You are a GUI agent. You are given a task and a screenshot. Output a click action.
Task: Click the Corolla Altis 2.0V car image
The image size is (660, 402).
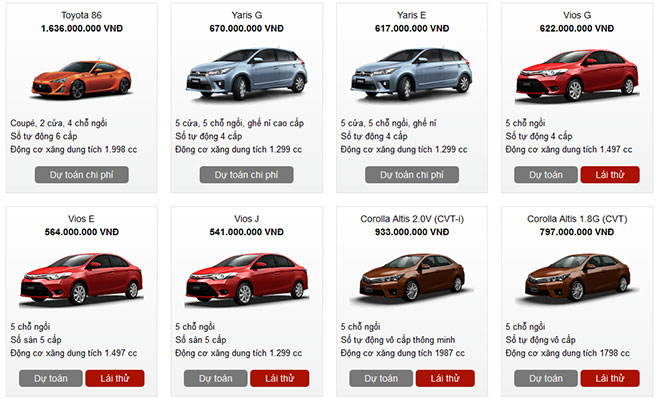412,278
